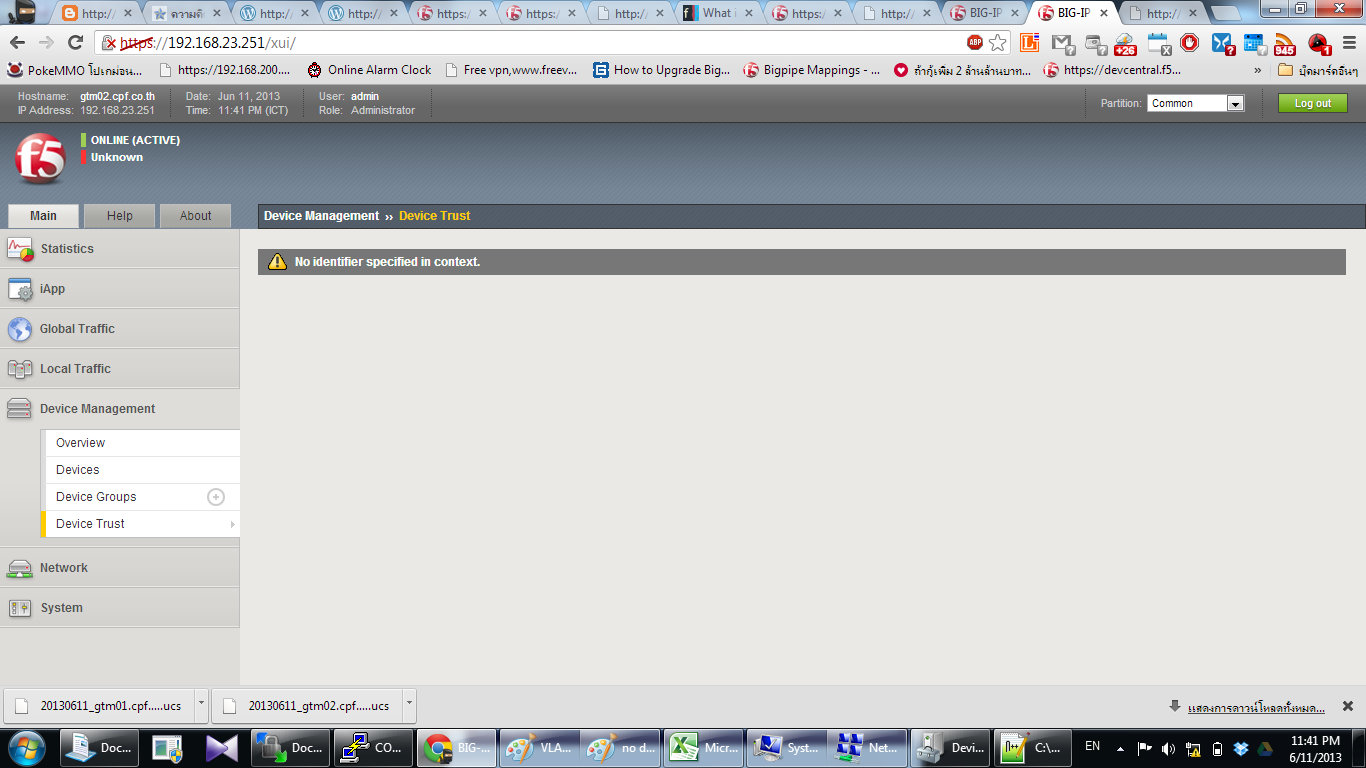Show hidden bookmarks with the chevron
1366x768 pixels.
[x=1257, y=70]
